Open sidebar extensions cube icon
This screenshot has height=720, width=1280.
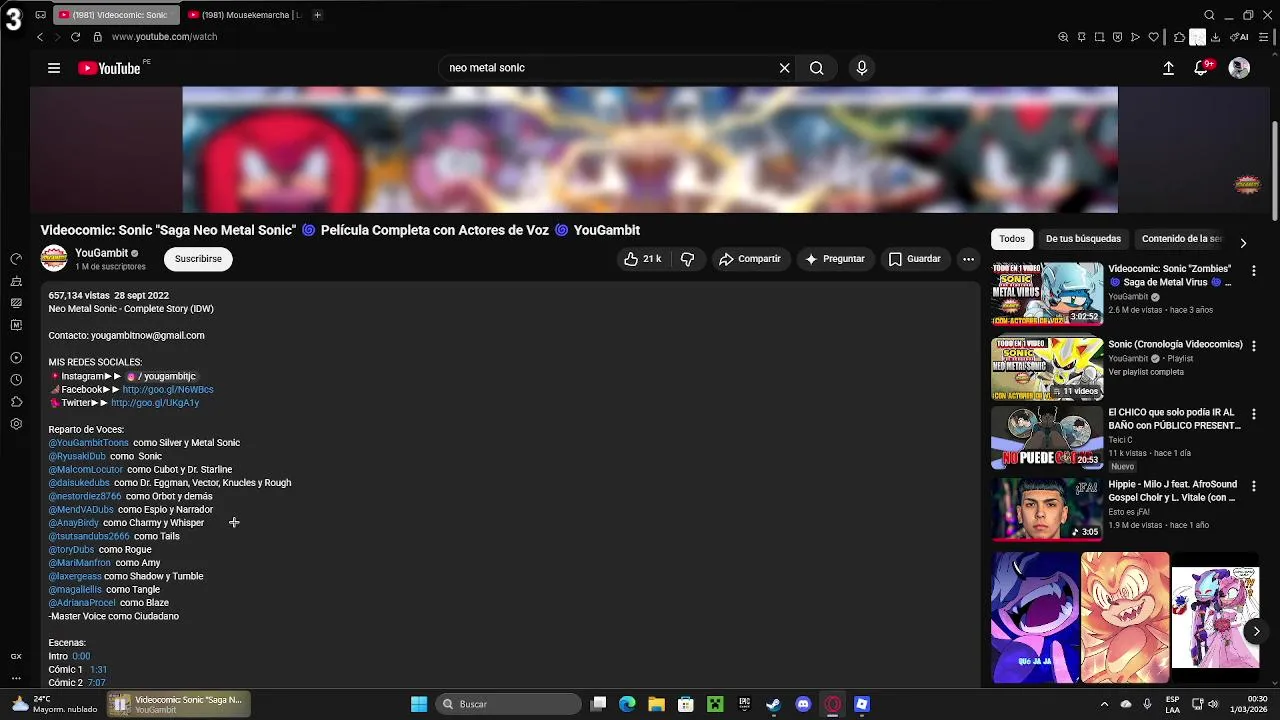[16, 402]
